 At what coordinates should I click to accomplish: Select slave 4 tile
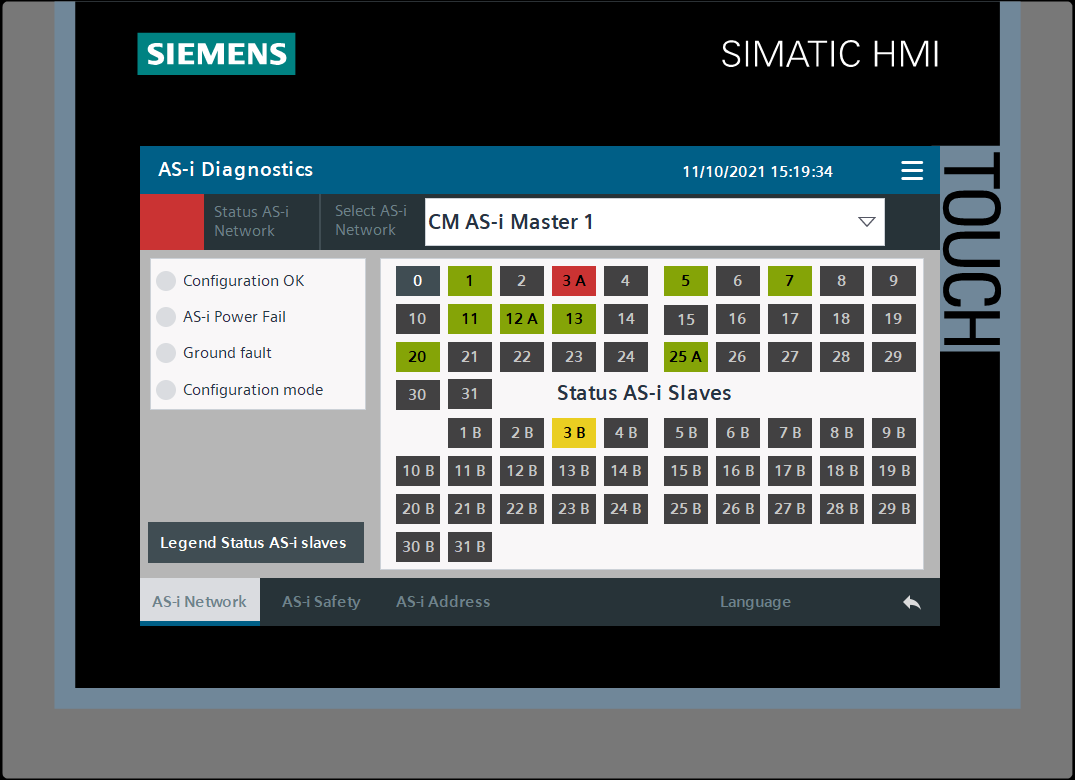click(625, 280)
